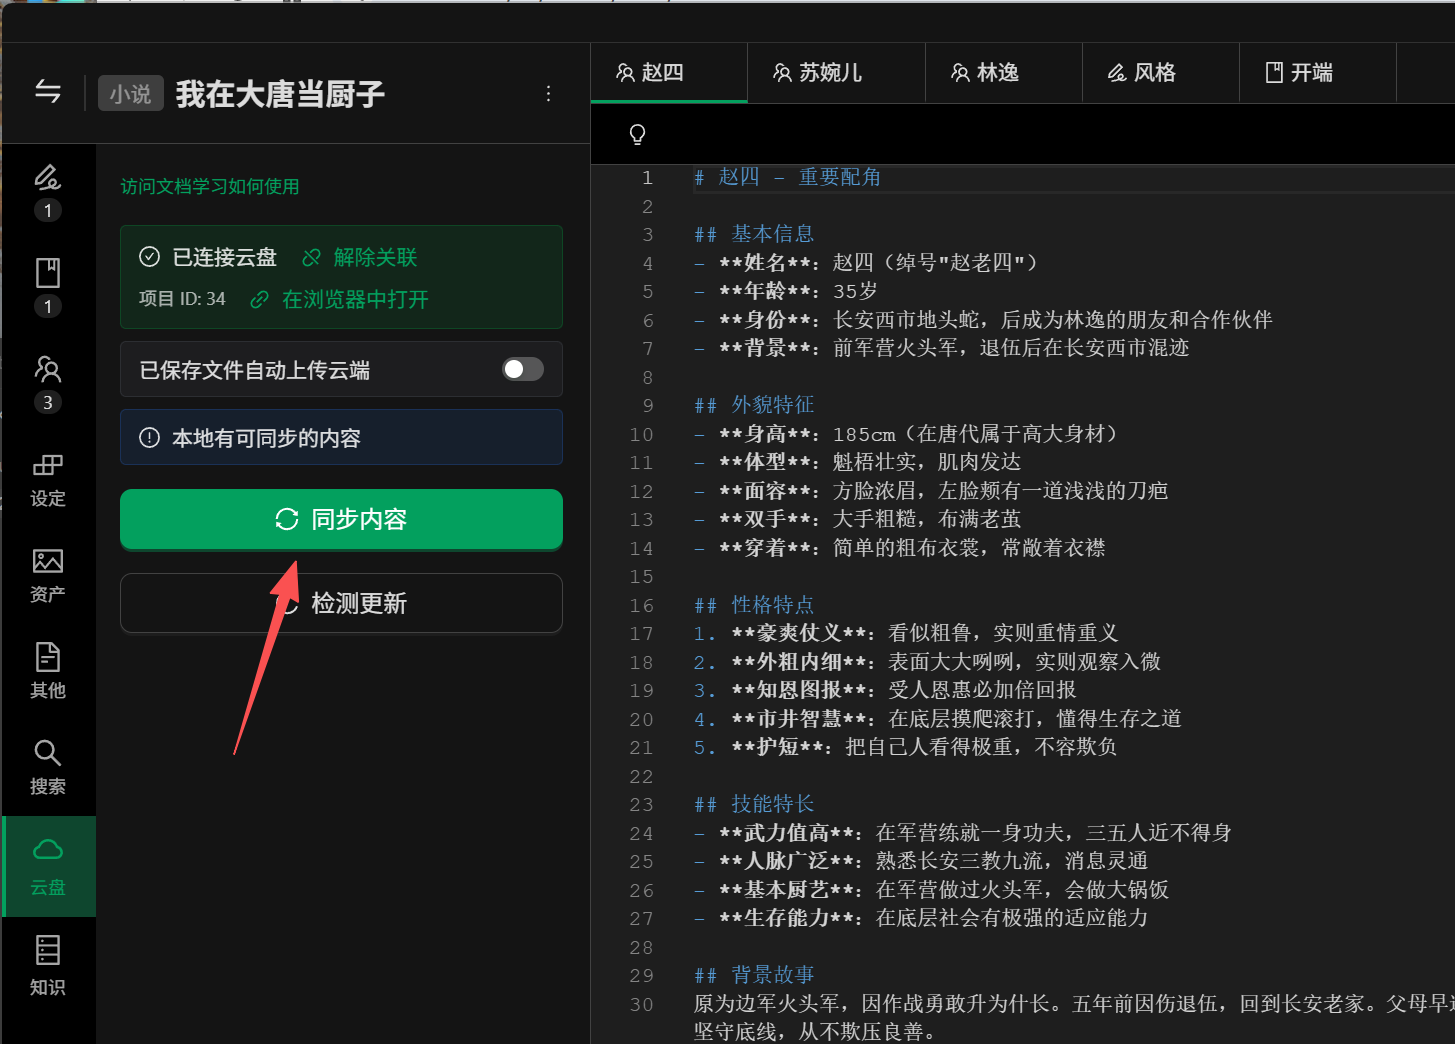
Task: Click the swap arrows icon at top left
Action: click(48, 92)
